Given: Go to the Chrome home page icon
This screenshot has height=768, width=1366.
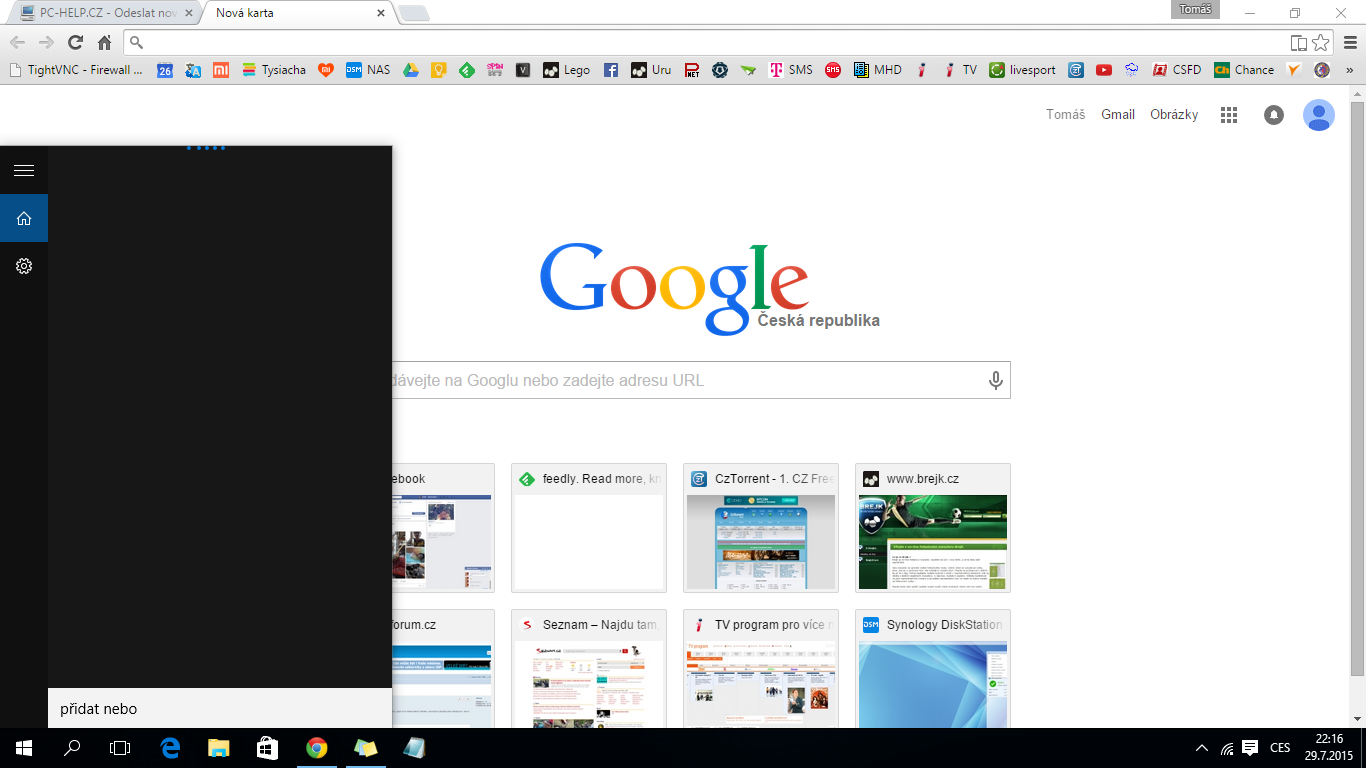Looking at the screenshot, I should [x=104, y=43].
